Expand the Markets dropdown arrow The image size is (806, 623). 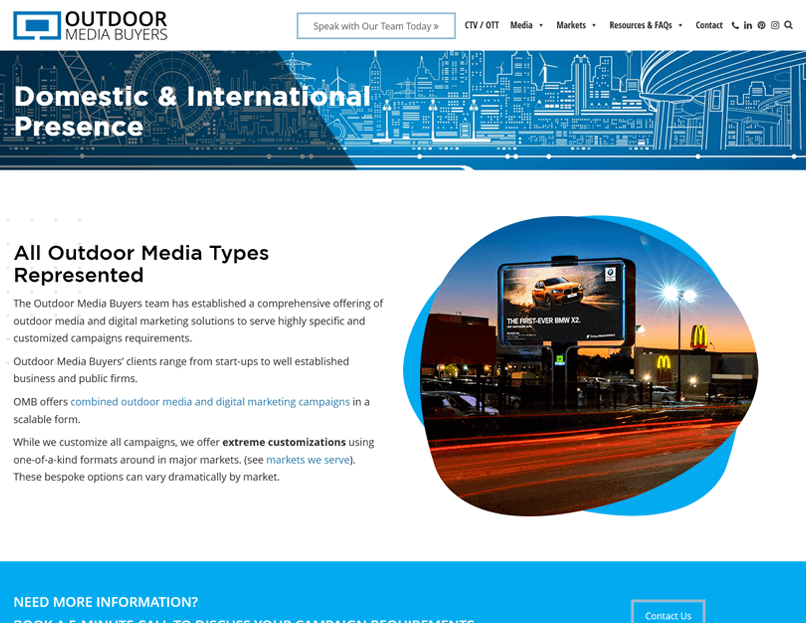point(594,26)
